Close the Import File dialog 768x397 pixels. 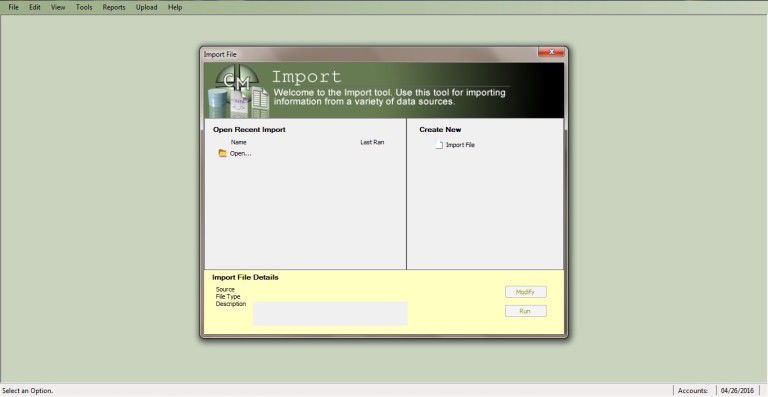(551, 51)
